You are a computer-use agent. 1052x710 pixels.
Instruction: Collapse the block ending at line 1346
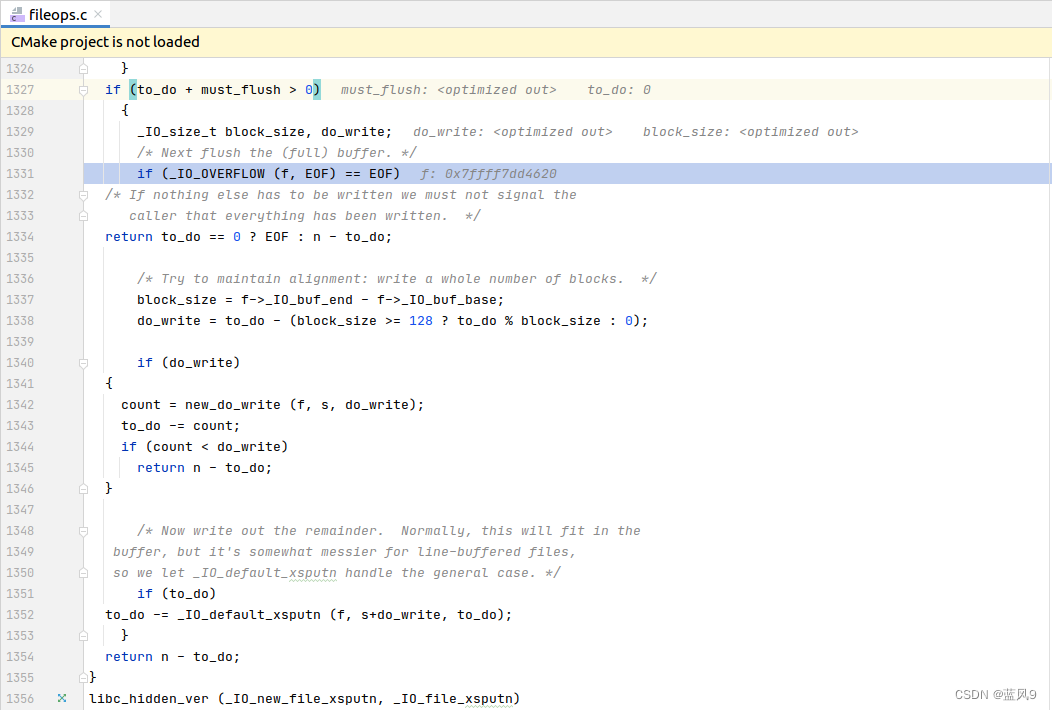[x=83, y=488]
